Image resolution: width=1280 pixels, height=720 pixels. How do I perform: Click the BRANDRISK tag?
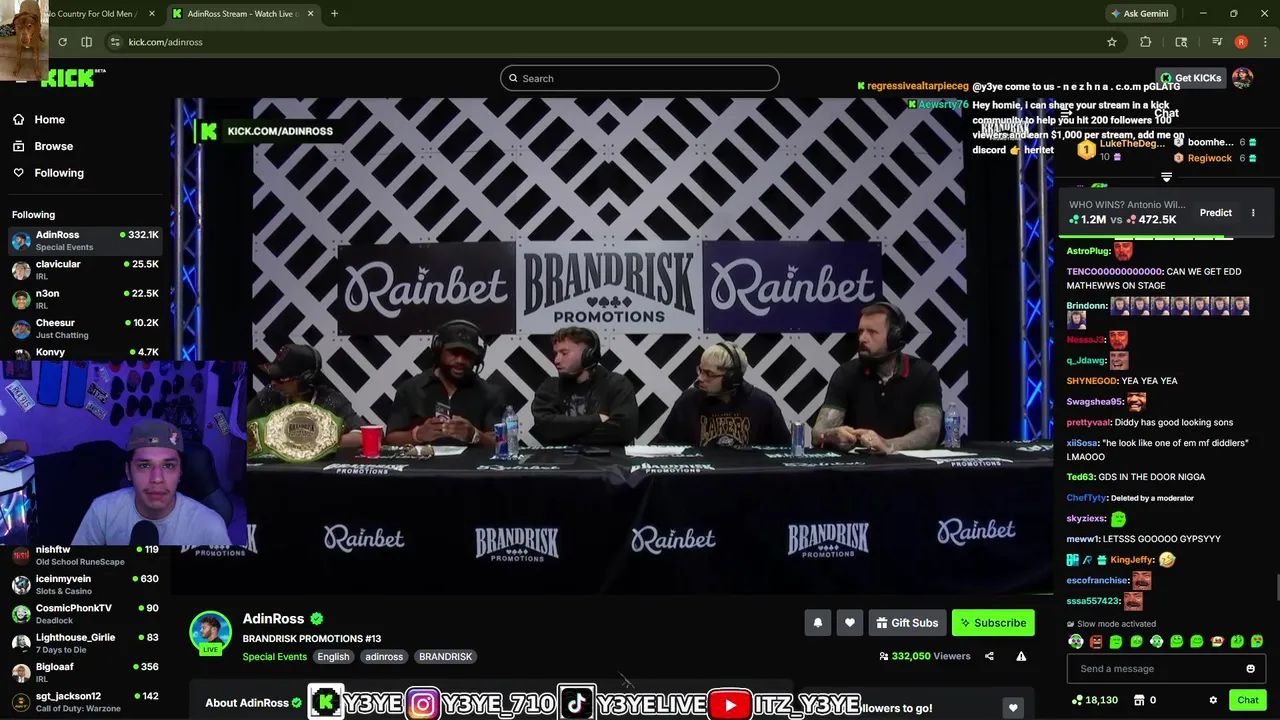point(445,657)
